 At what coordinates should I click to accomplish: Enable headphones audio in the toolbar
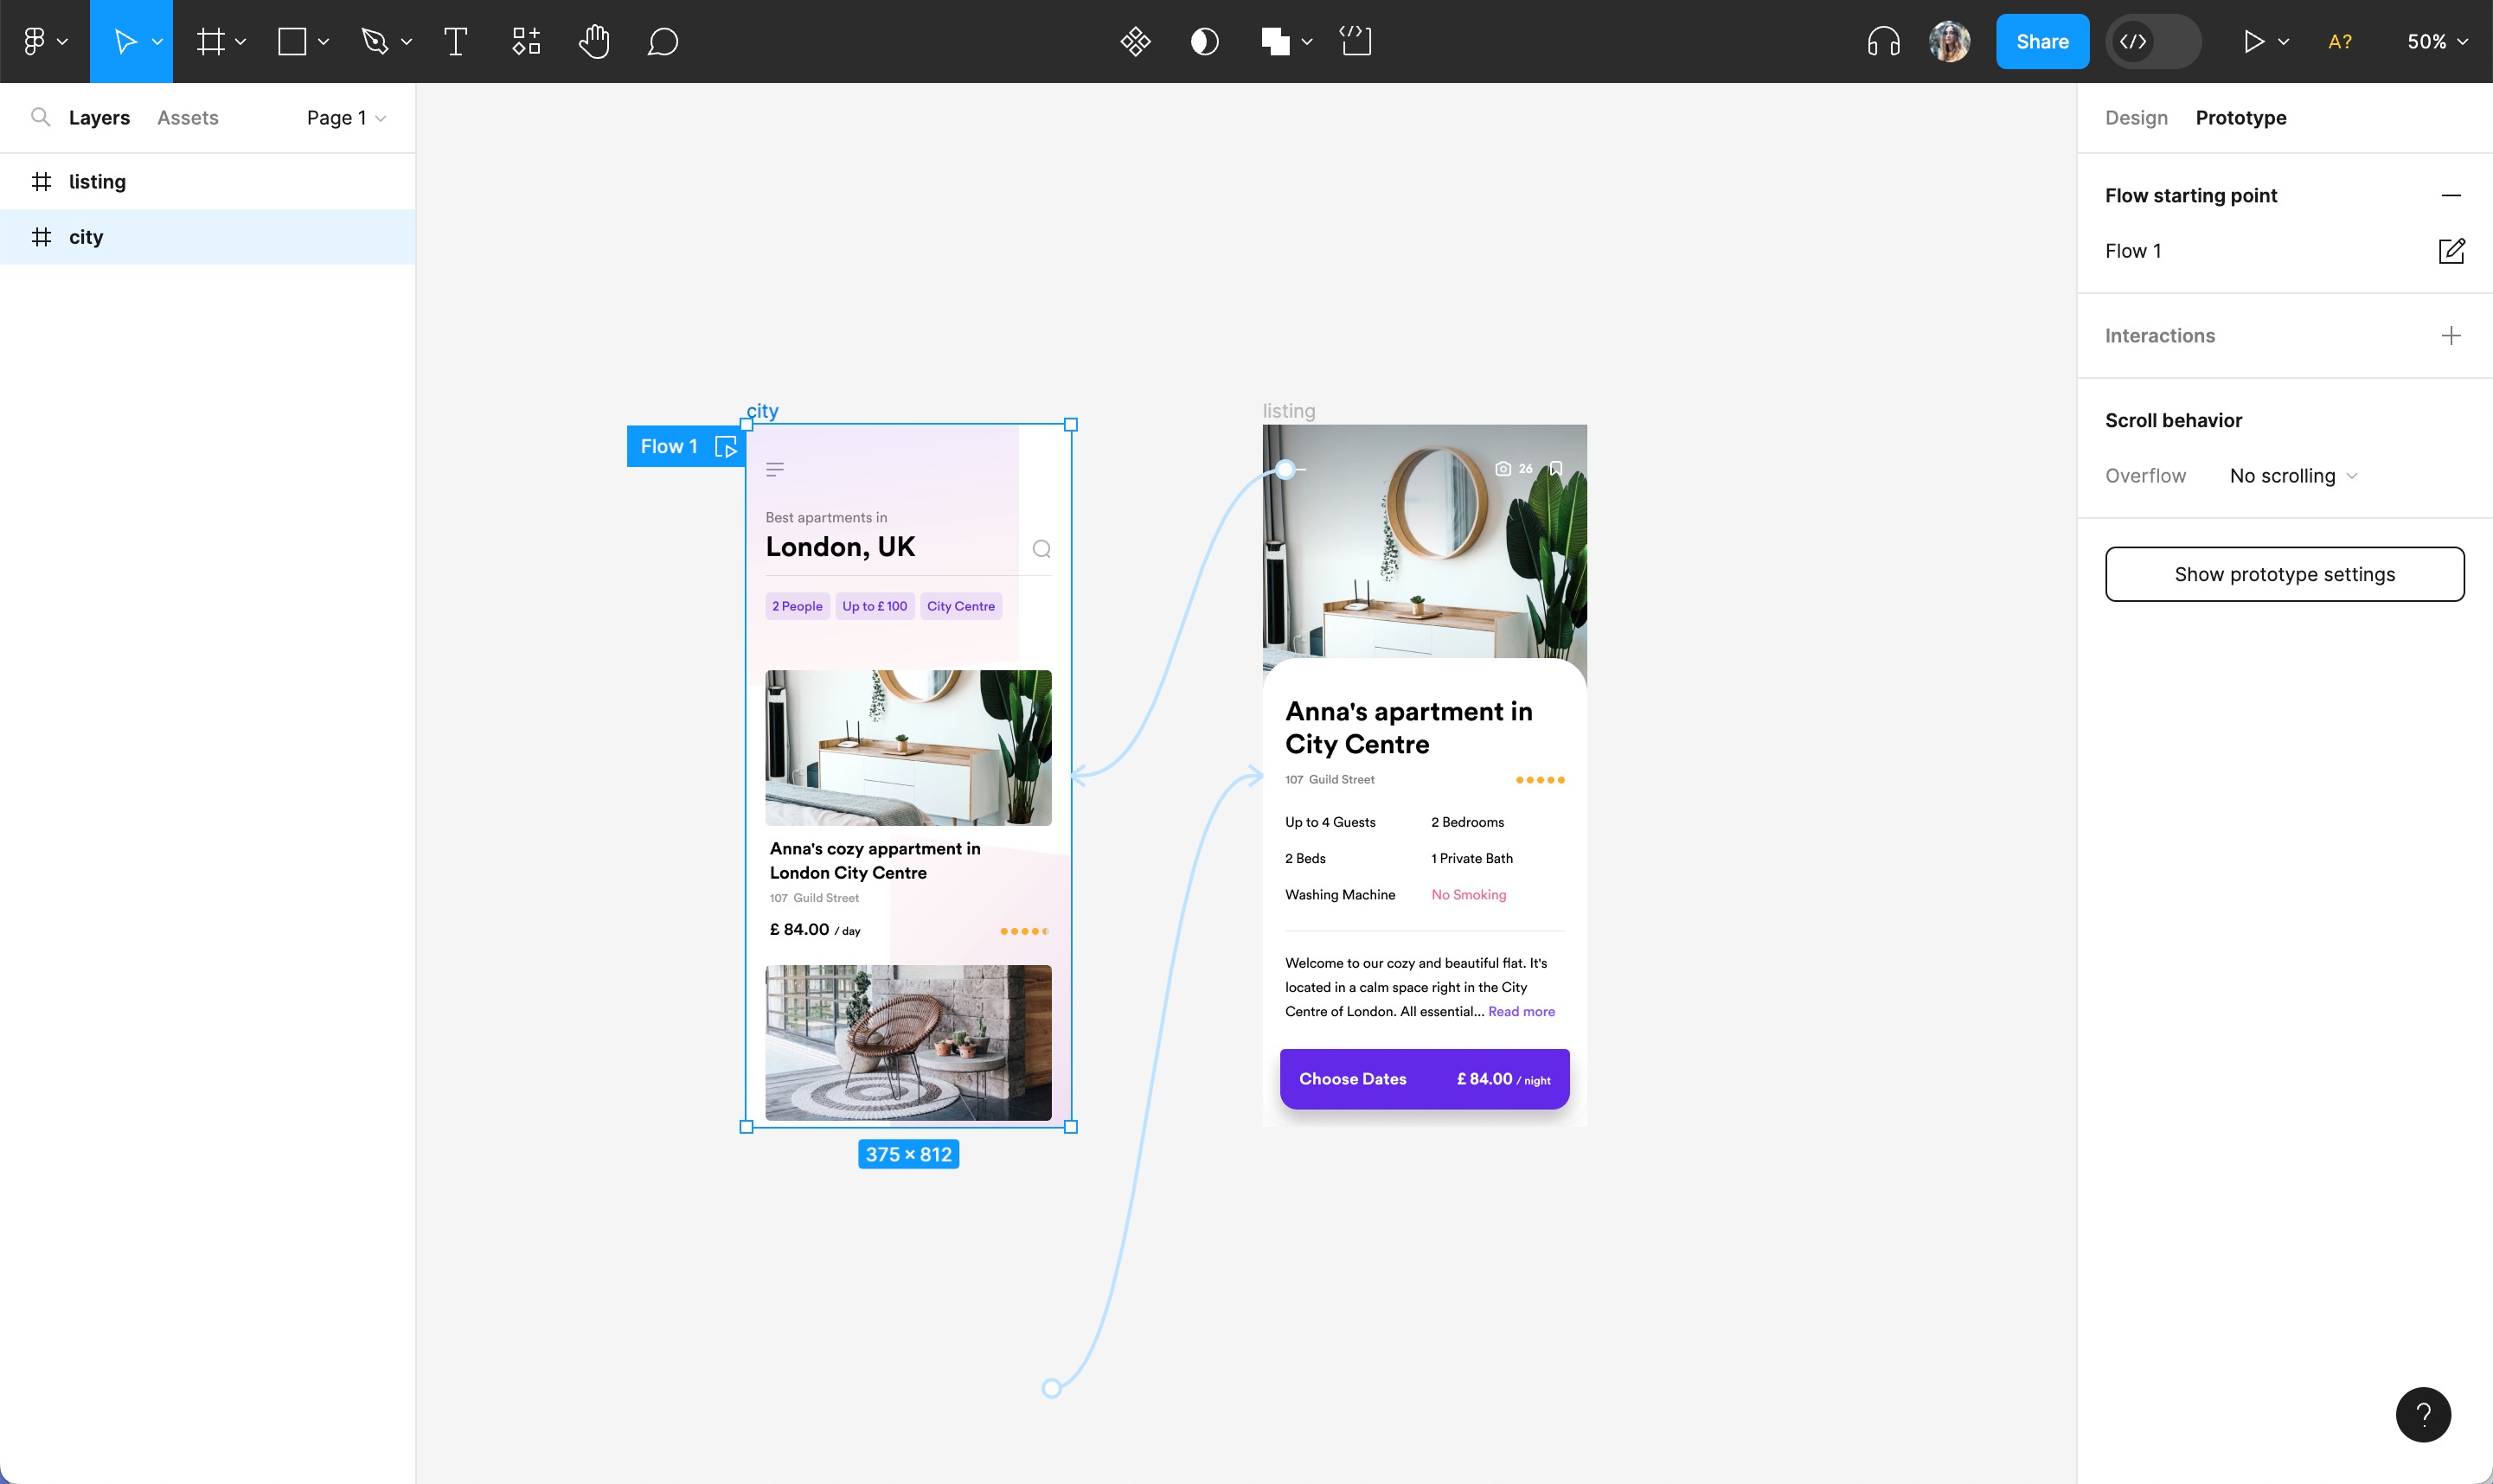click(1883, 41)
